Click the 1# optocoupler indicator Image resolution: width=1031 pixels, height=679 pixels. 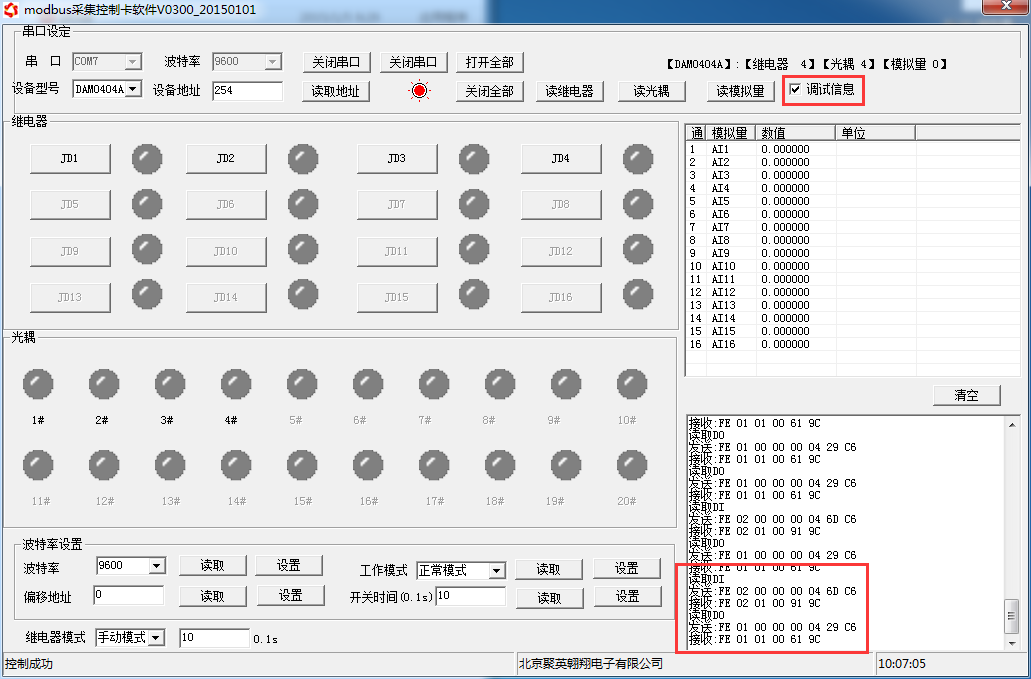coord(38,384)
